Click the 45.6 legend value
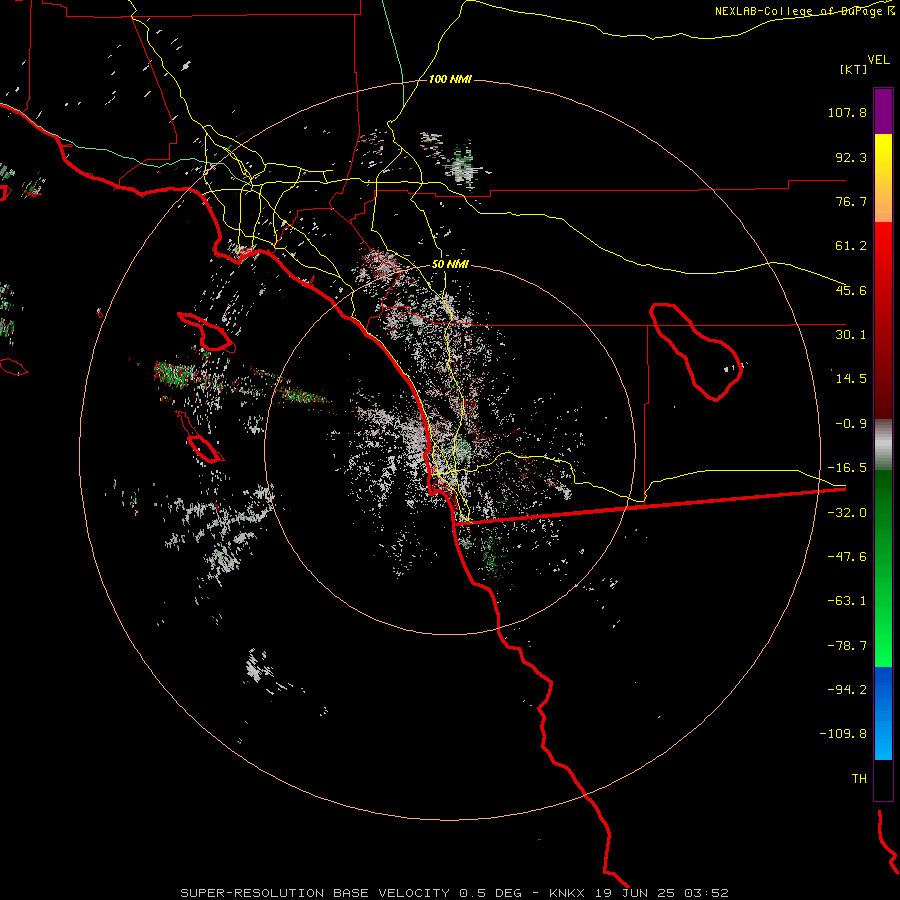 click(x=851, y=290)
